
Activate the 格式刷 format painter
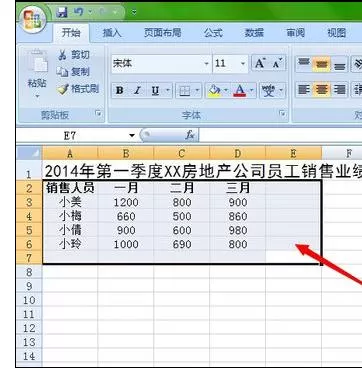pyautogui.click(x=78, y=89)
